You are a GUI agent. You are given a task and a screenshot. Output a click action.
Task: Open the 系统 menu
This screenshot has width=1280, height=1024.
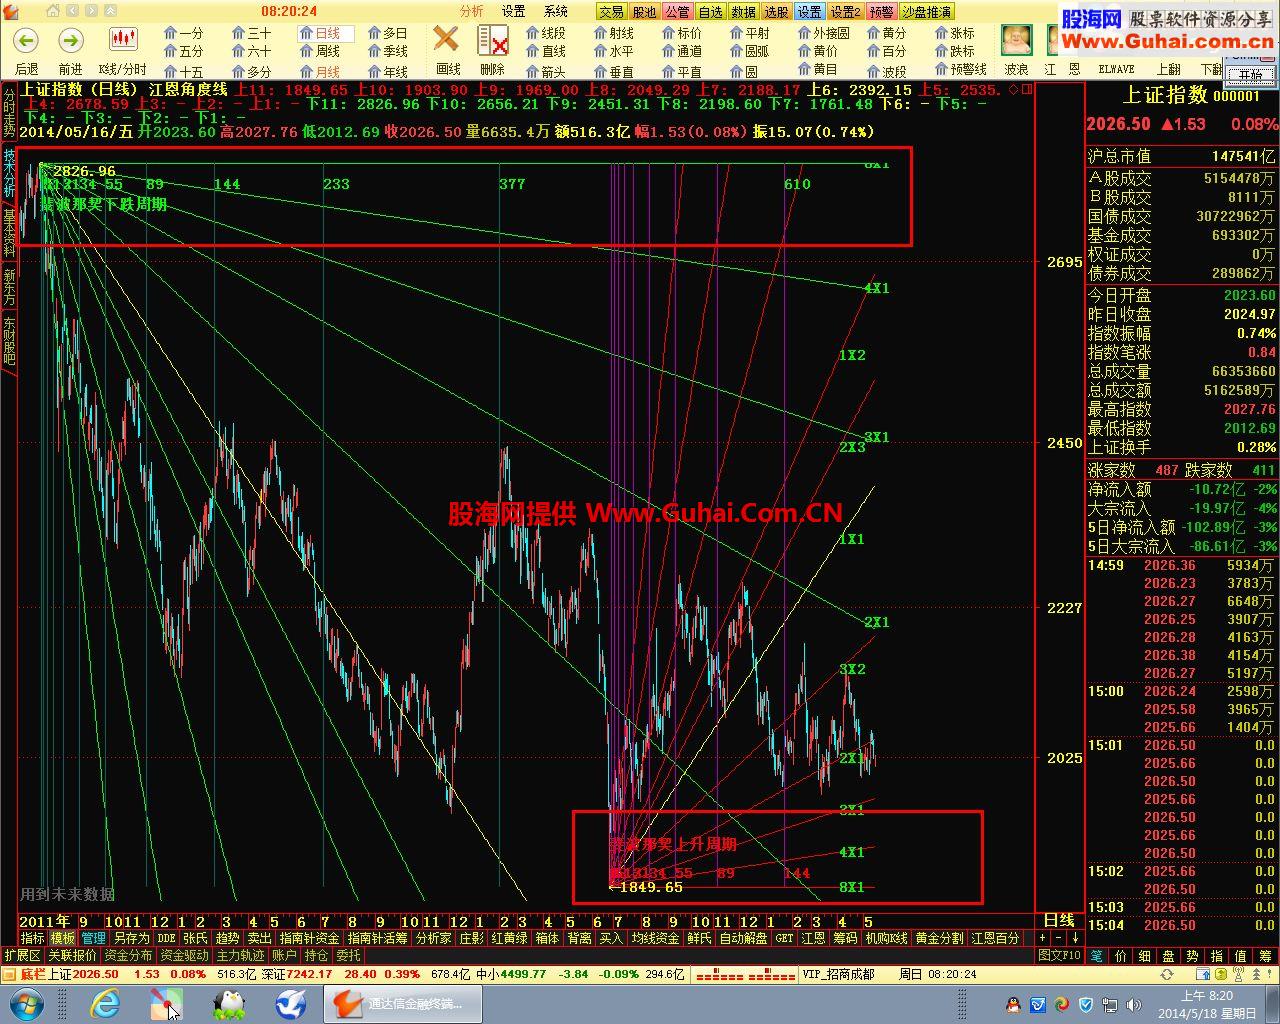tap(556, 11)
